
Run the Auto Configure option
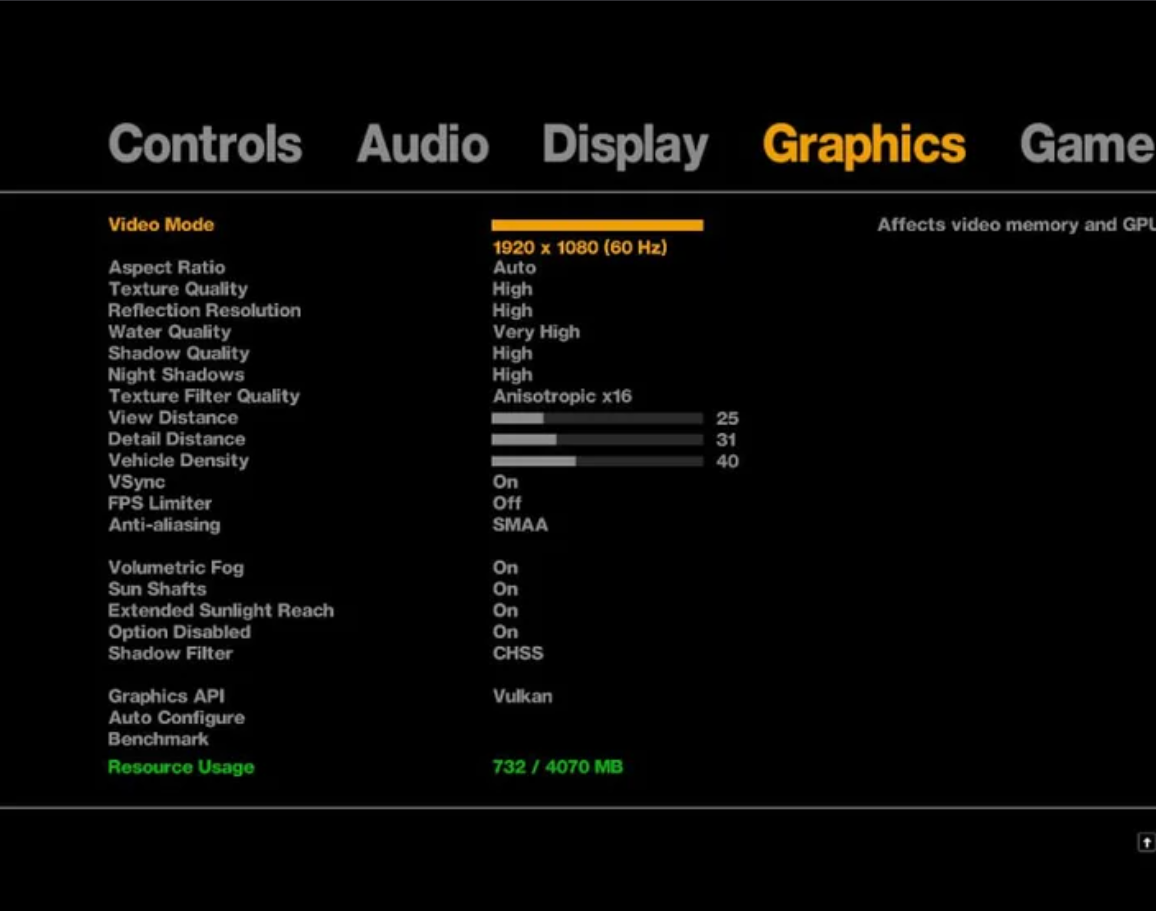[176, 718]
